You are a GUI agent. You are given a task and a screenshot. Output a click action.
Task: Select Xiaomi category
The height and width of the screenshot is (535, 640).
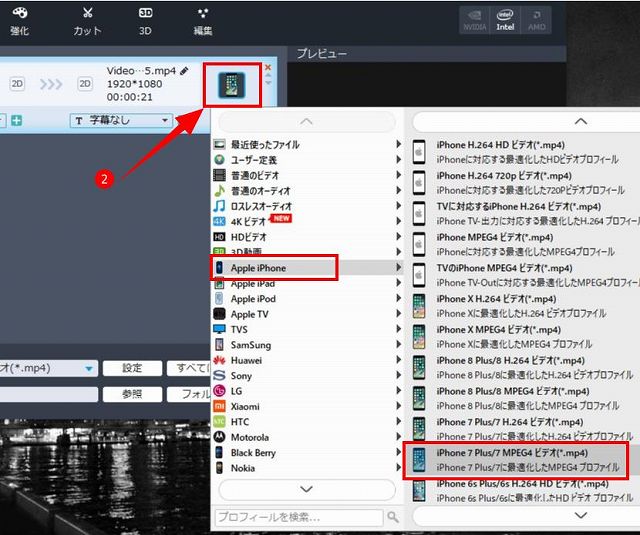coord(306,406)
